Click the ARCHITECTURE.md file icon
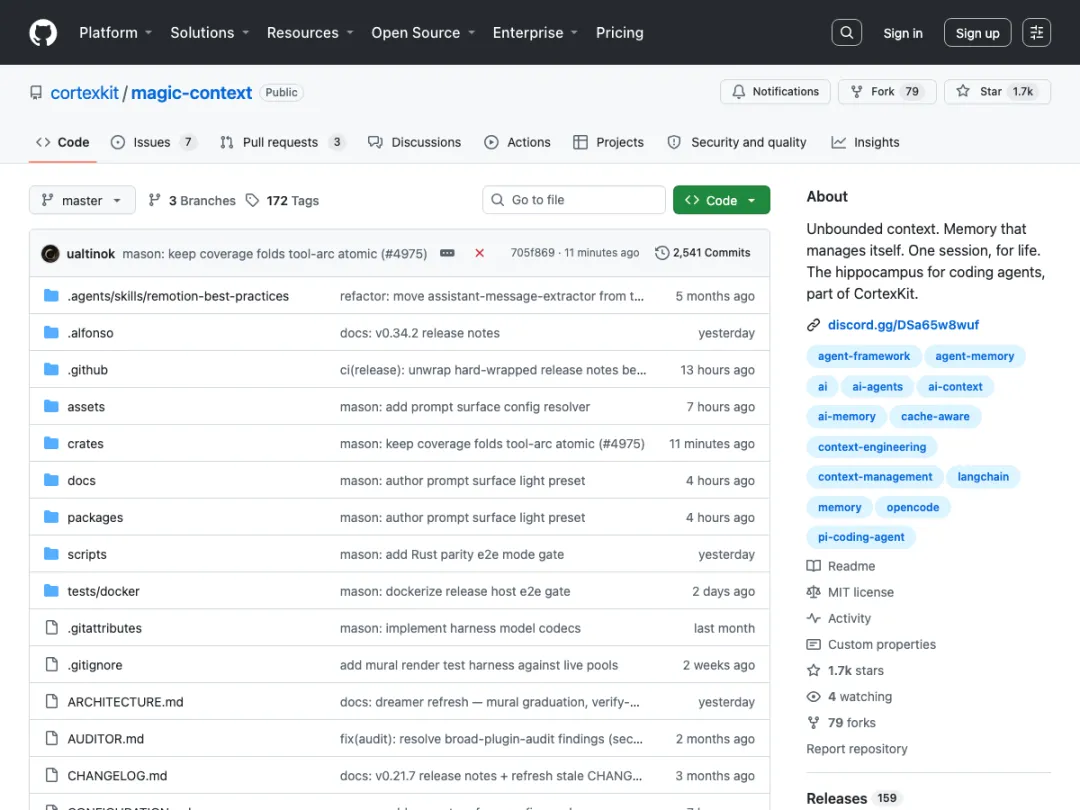This screenshot has width=1080, height=810. coord(51,701)
